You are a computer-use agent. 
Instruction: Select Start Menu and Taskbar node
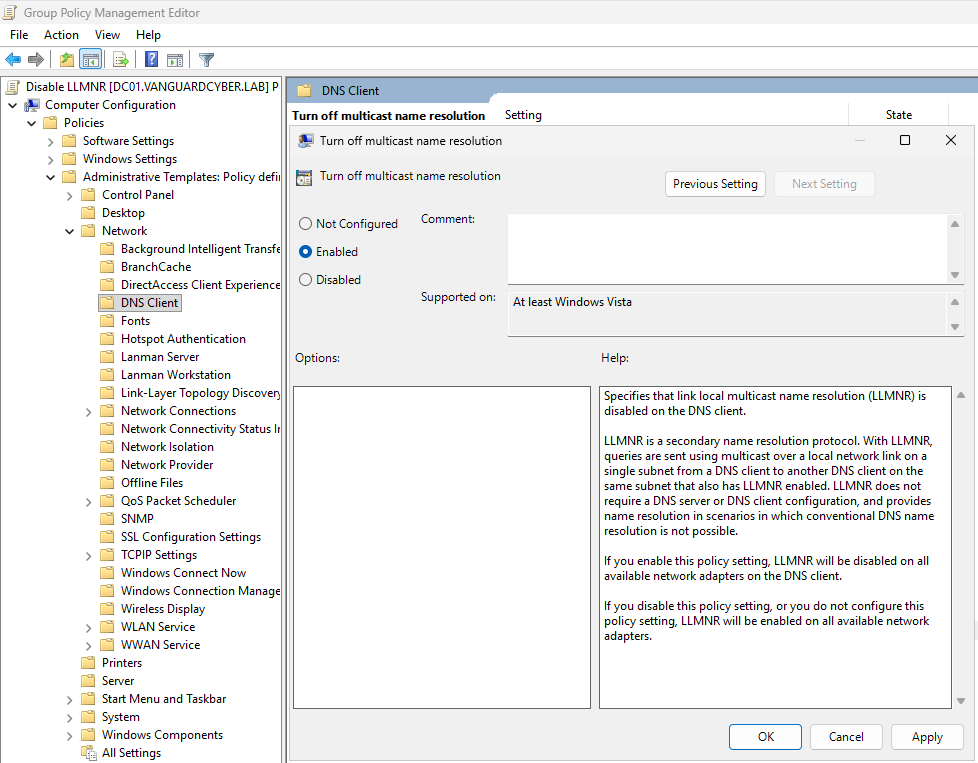coord(163,699)
